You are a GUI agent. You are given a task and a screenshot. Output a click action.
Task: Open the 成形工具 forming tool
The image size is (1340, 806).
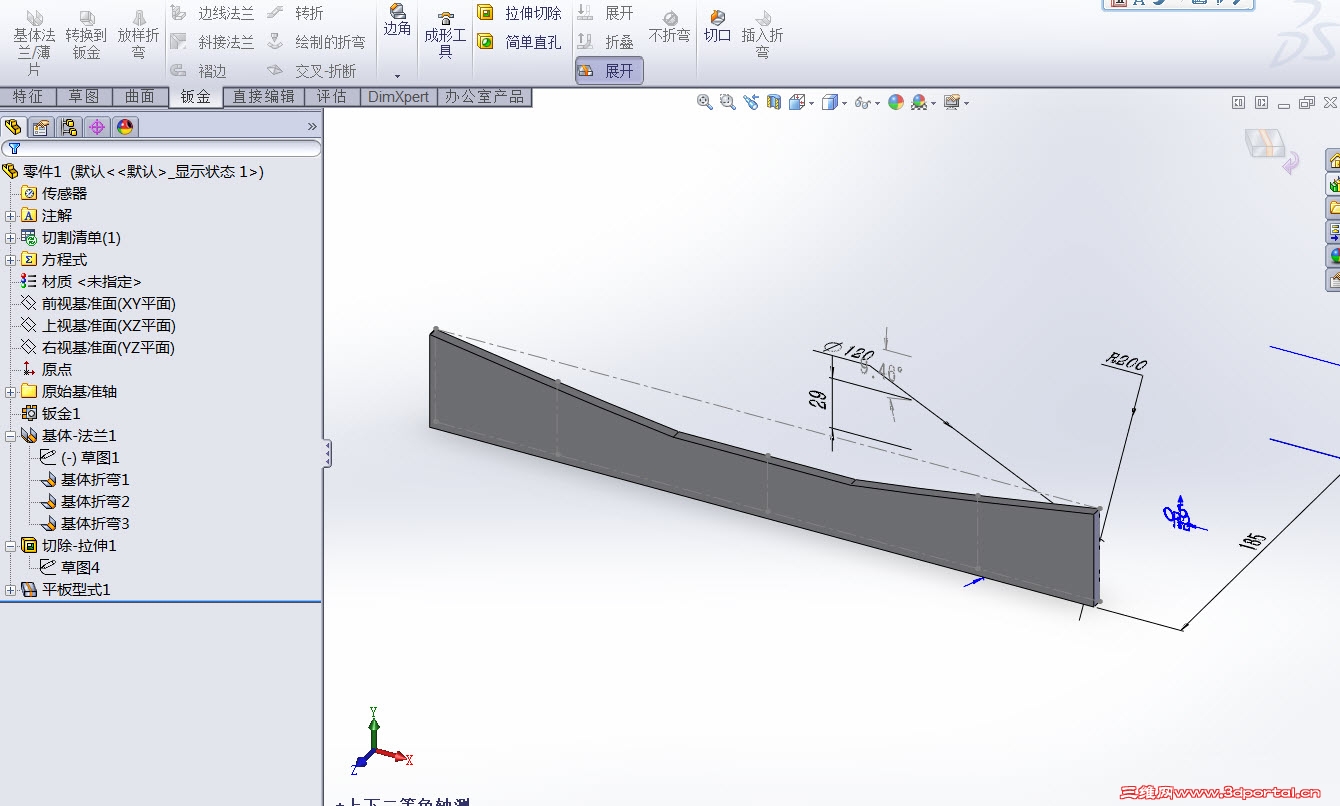tap(445, 35)
